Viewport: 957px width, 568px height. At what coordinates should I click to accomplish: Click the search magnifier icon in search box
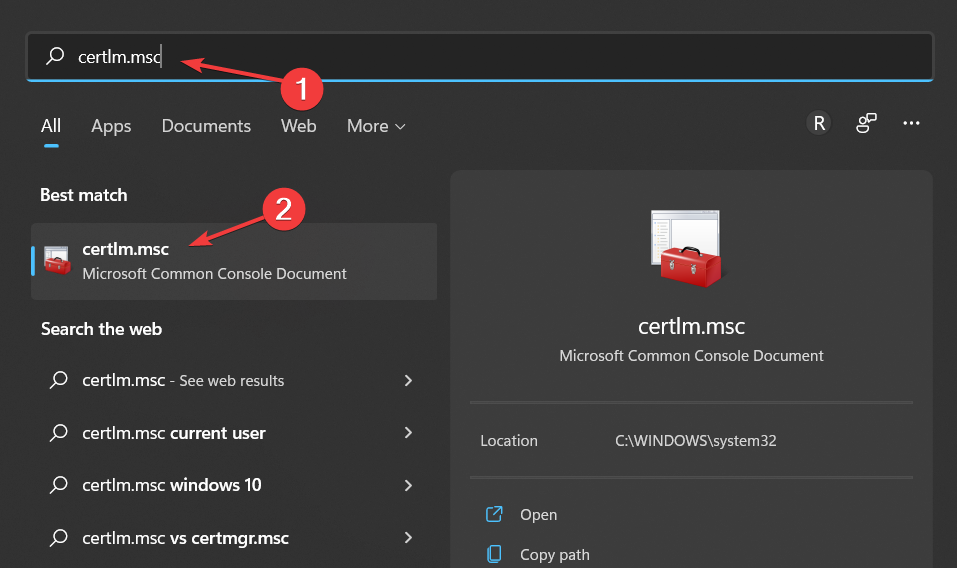point(55,56)
